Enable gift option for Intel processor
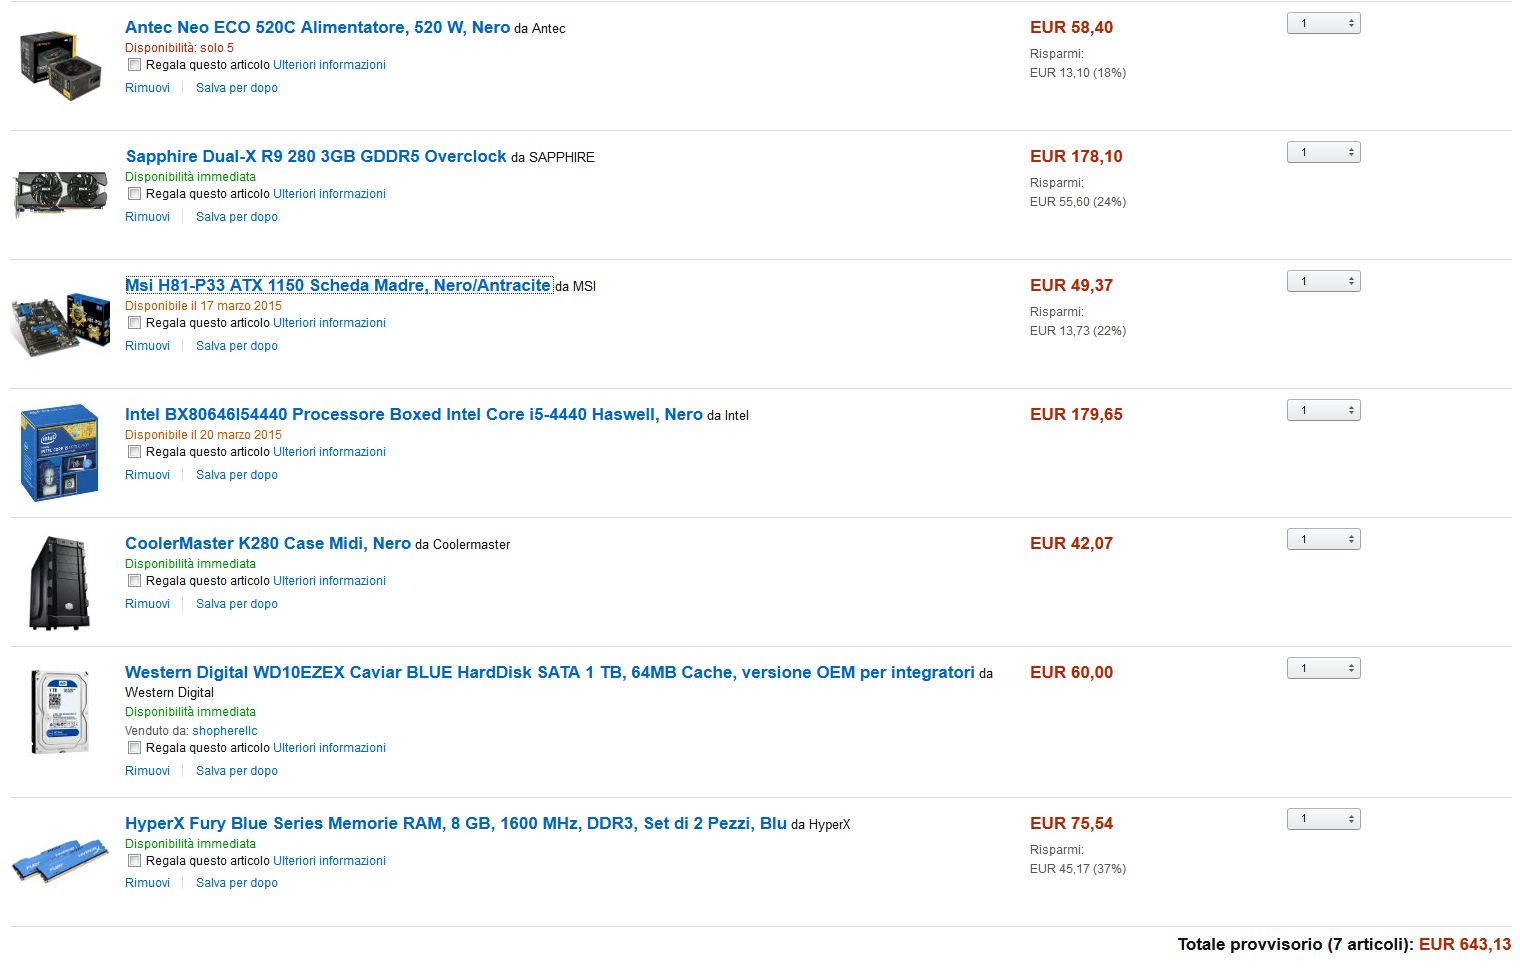This screenshot has width=1520, height=969. (134, 452)
